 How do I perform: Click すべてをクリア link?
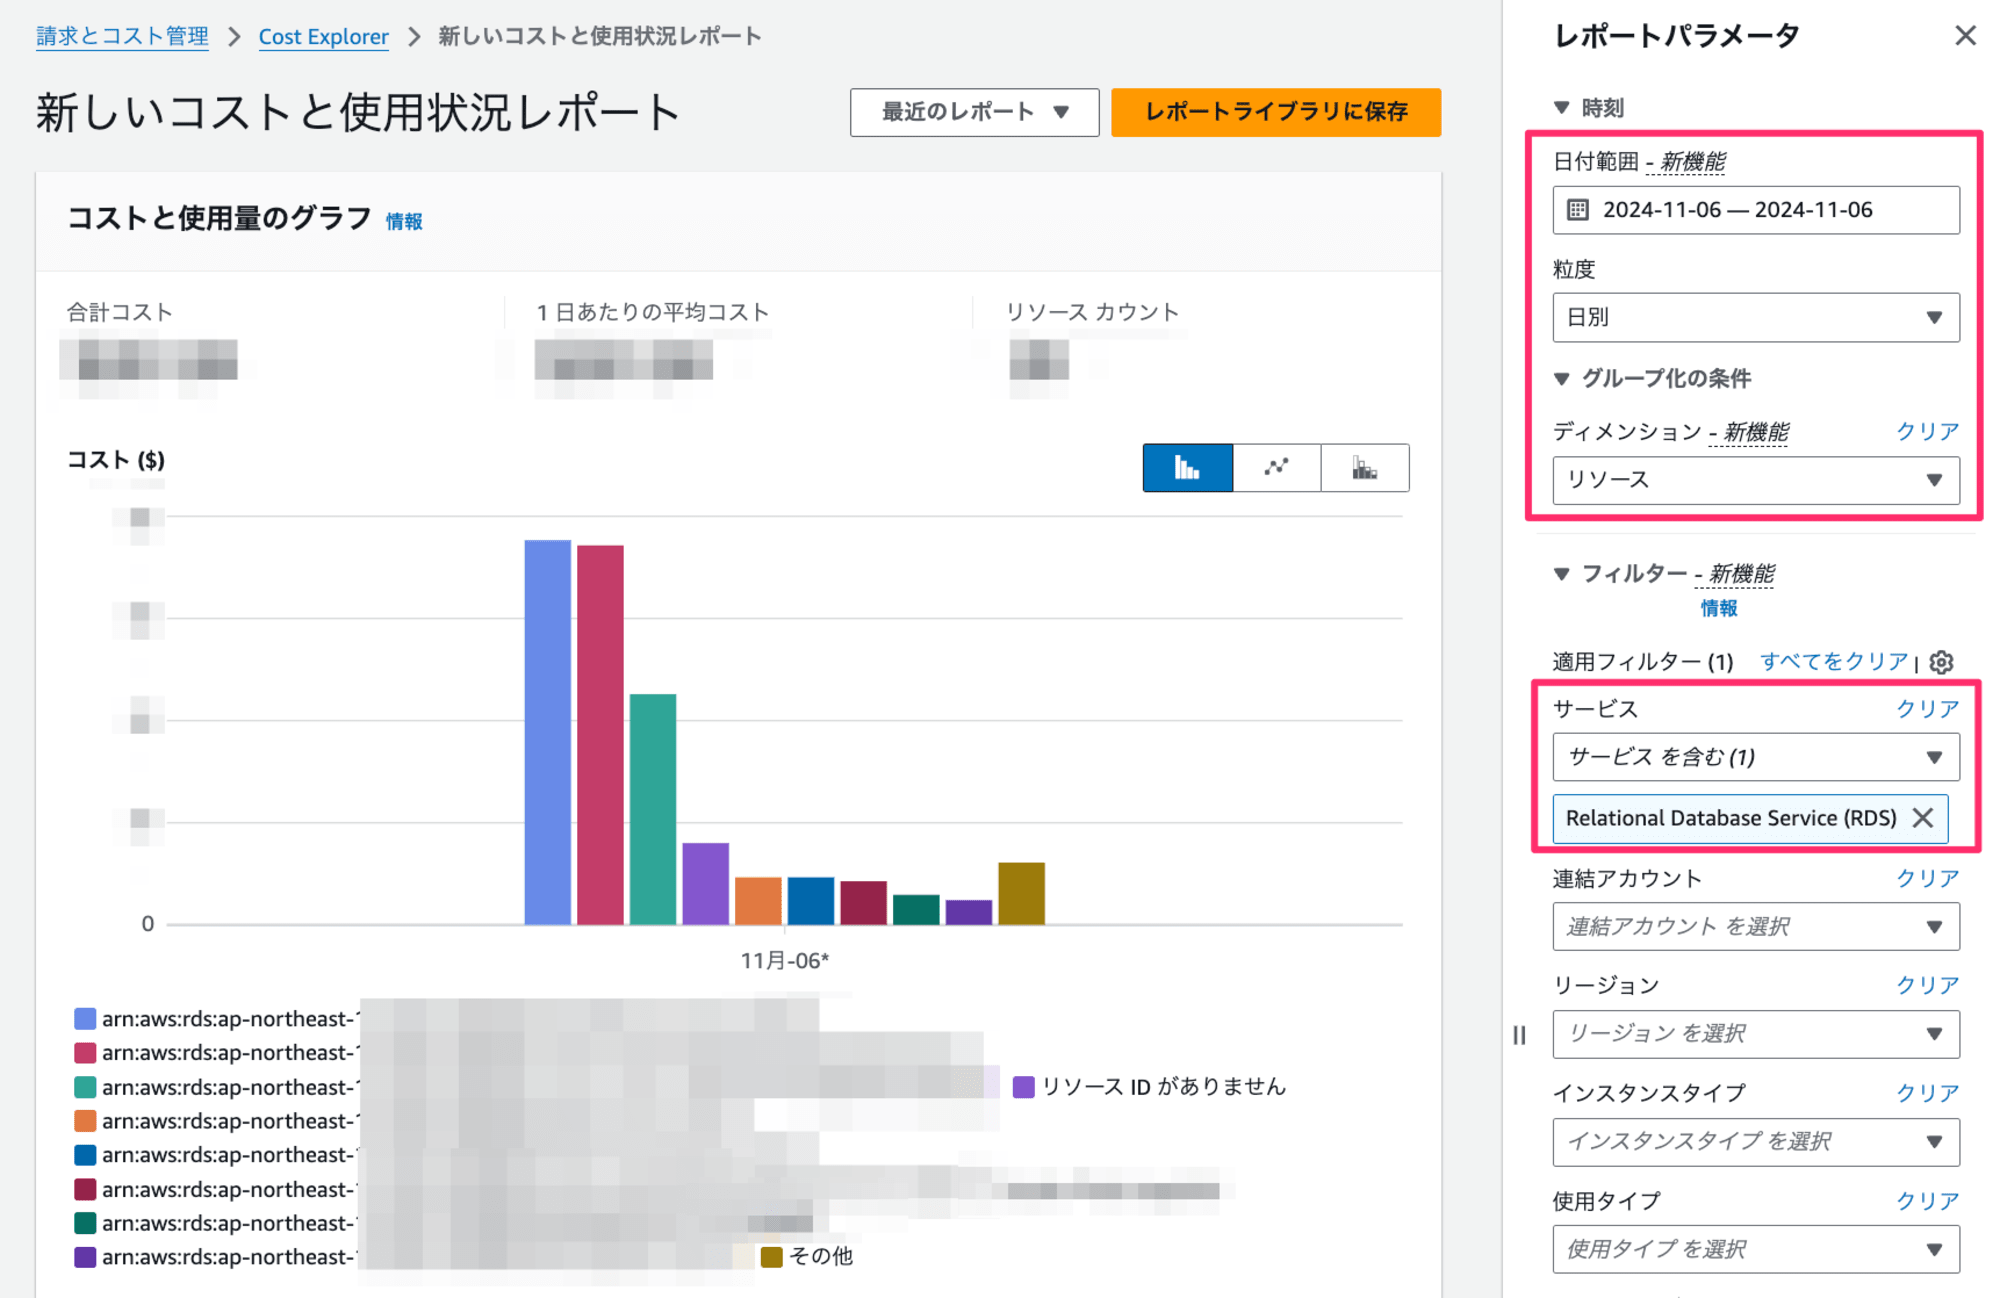[x=1834, y=662]
